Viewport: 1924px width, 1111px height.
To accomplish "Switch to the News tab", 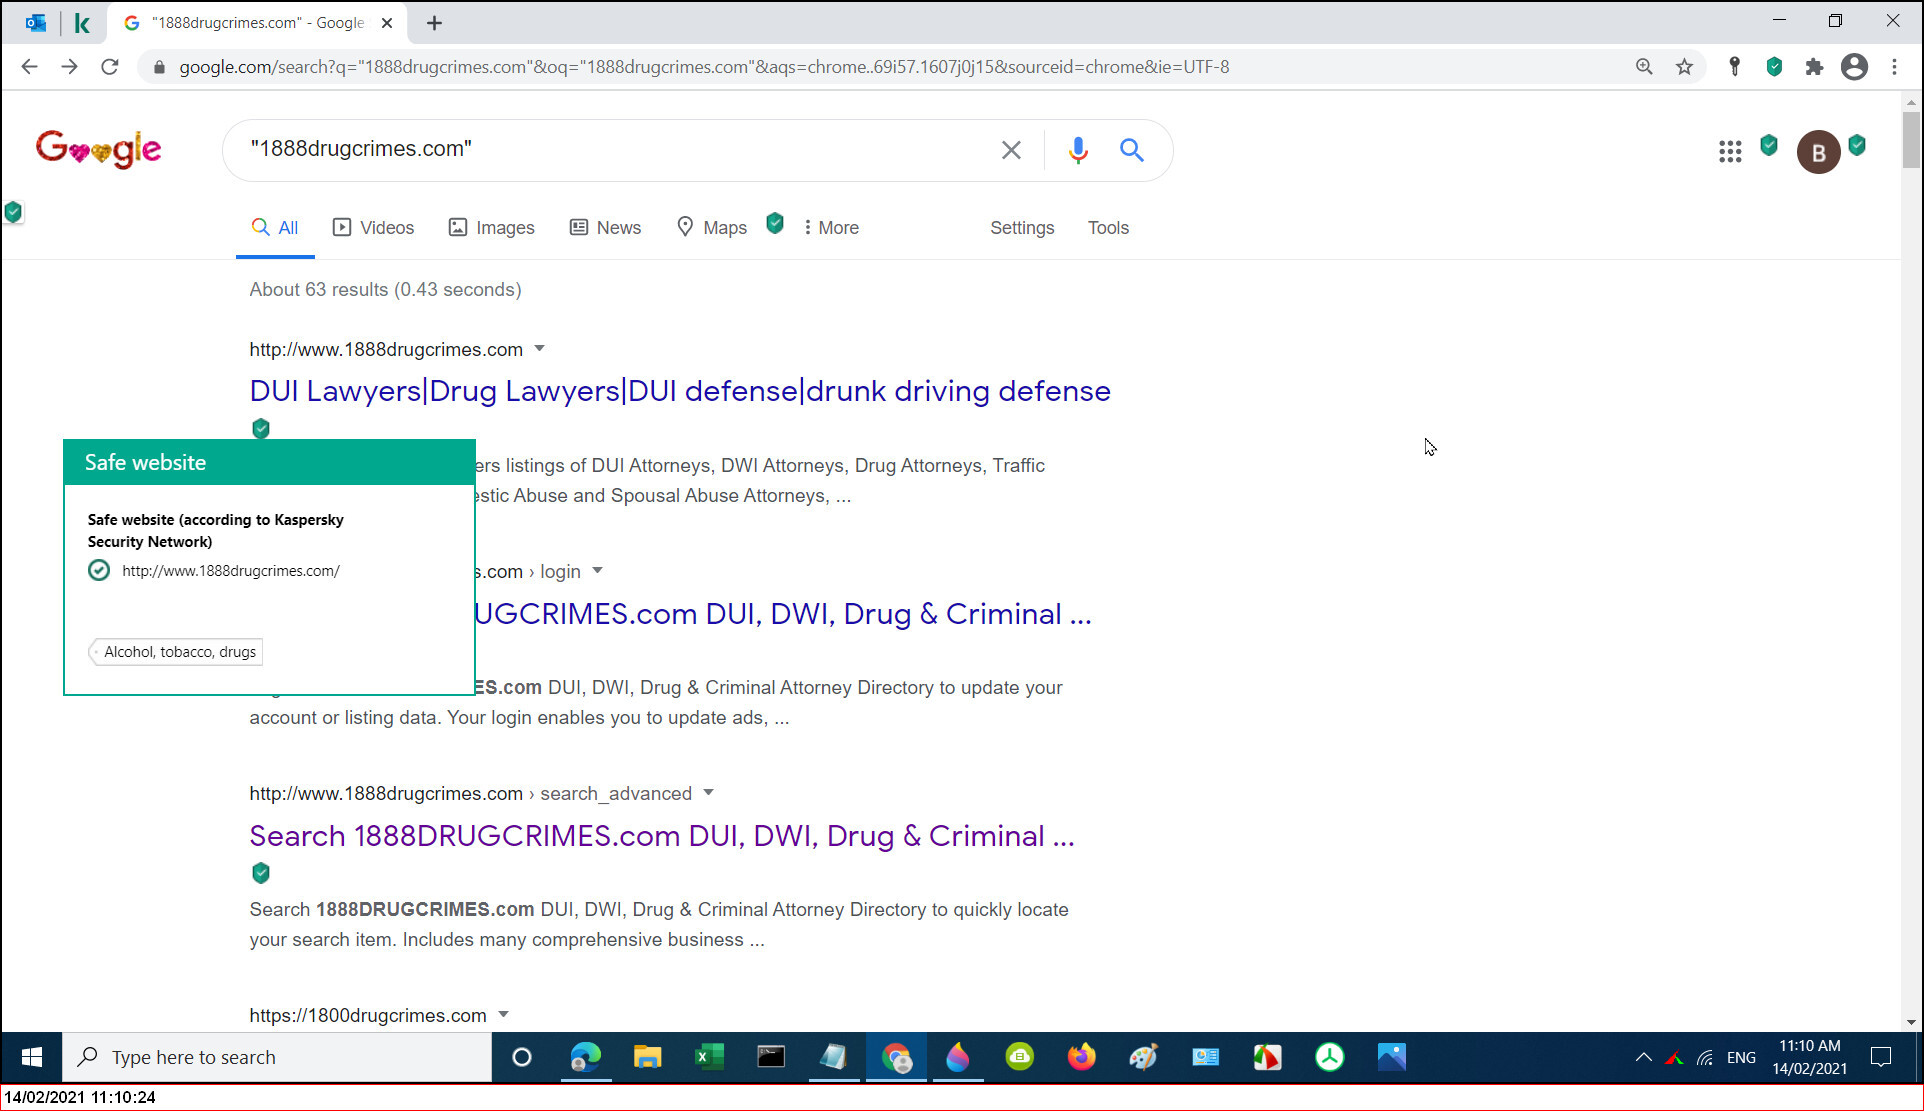I will [605, 228].
